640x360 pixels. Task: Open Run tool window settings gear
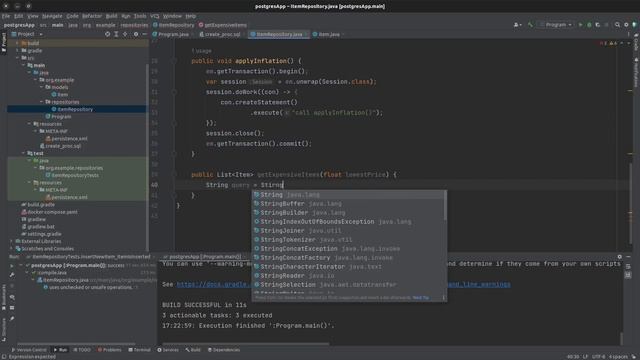pos(620,257)
